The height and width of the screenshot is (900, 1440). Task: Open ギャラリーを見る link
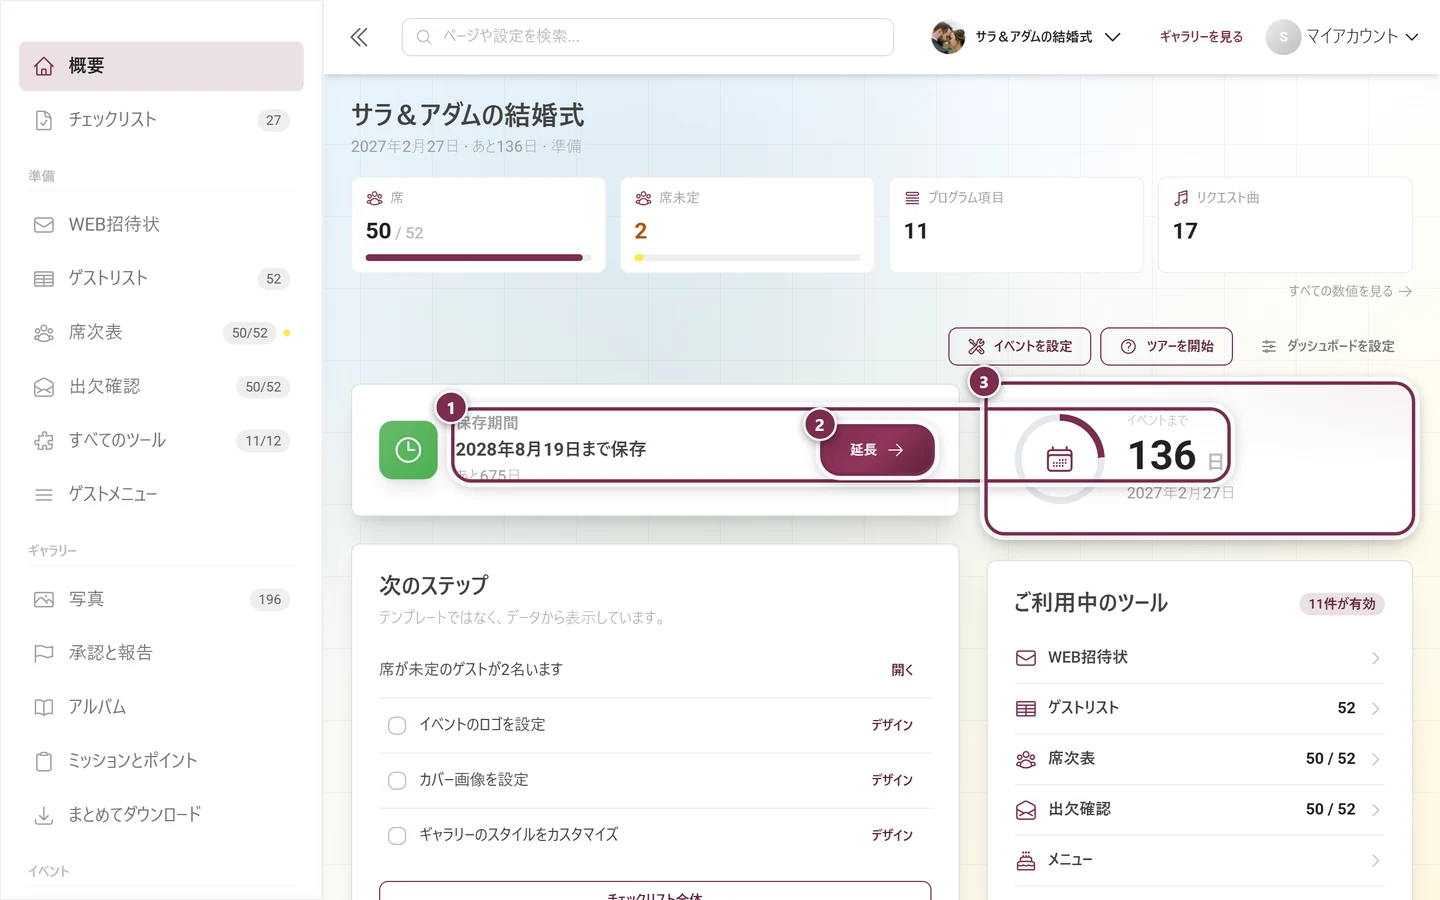pyautogui.click(x=1201, y=37)
